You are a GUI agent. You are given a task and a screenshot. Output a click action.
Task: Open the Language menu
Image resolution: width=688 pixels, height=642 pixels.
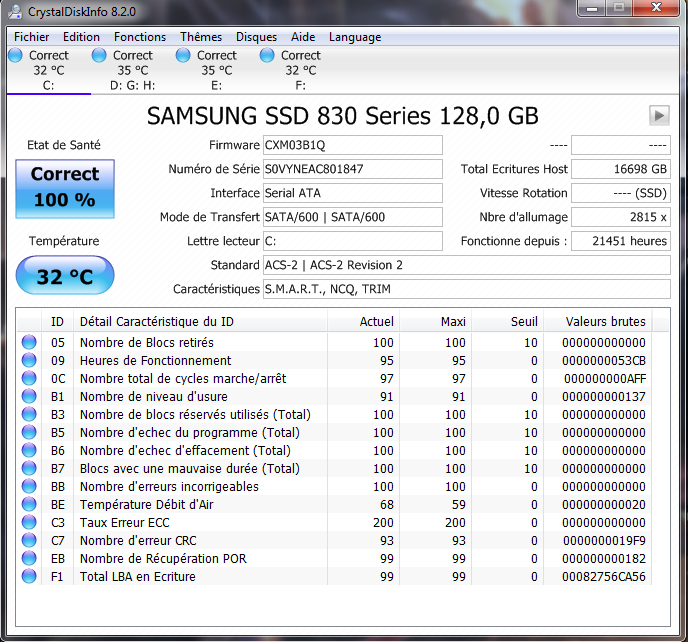(x=355, y=37)
